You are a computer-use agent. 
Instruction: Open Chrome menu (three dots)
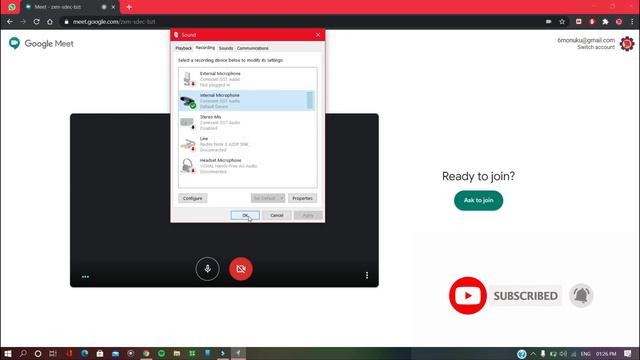point(632,22)
